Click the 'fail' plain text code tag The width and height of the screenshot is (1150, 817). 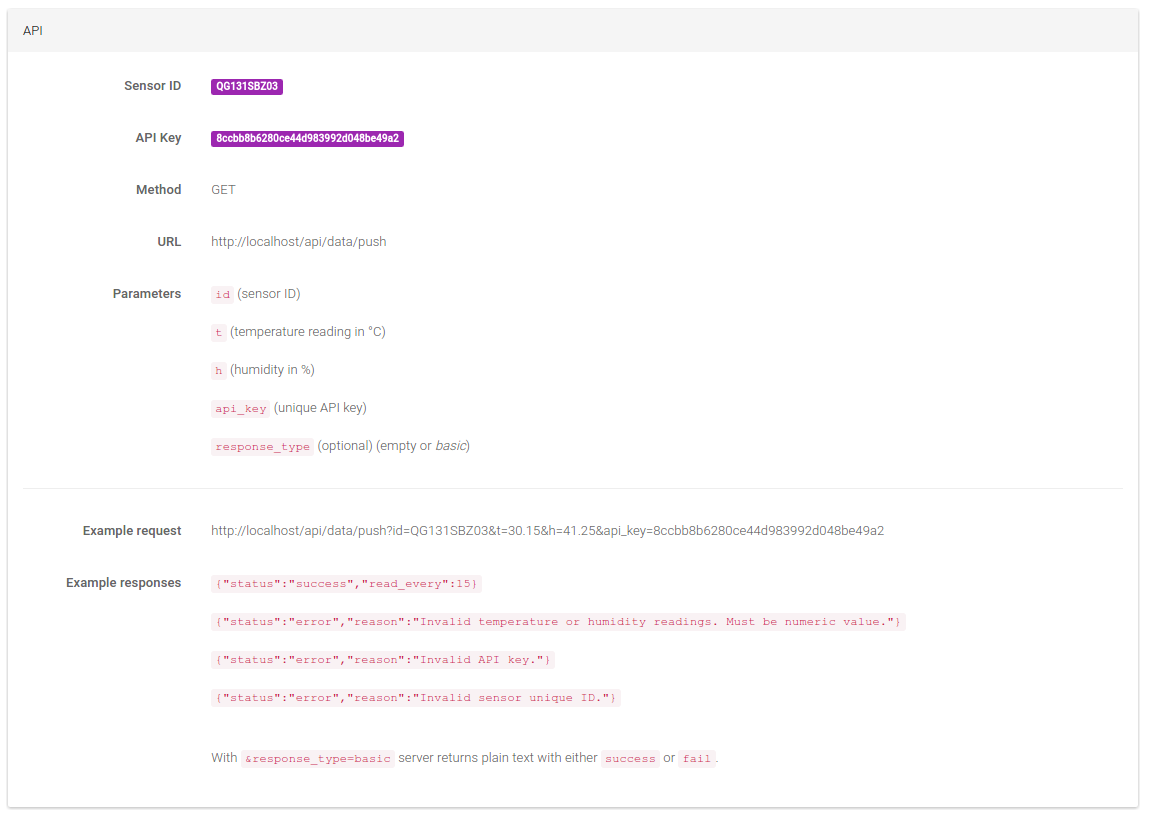[697, 759]
